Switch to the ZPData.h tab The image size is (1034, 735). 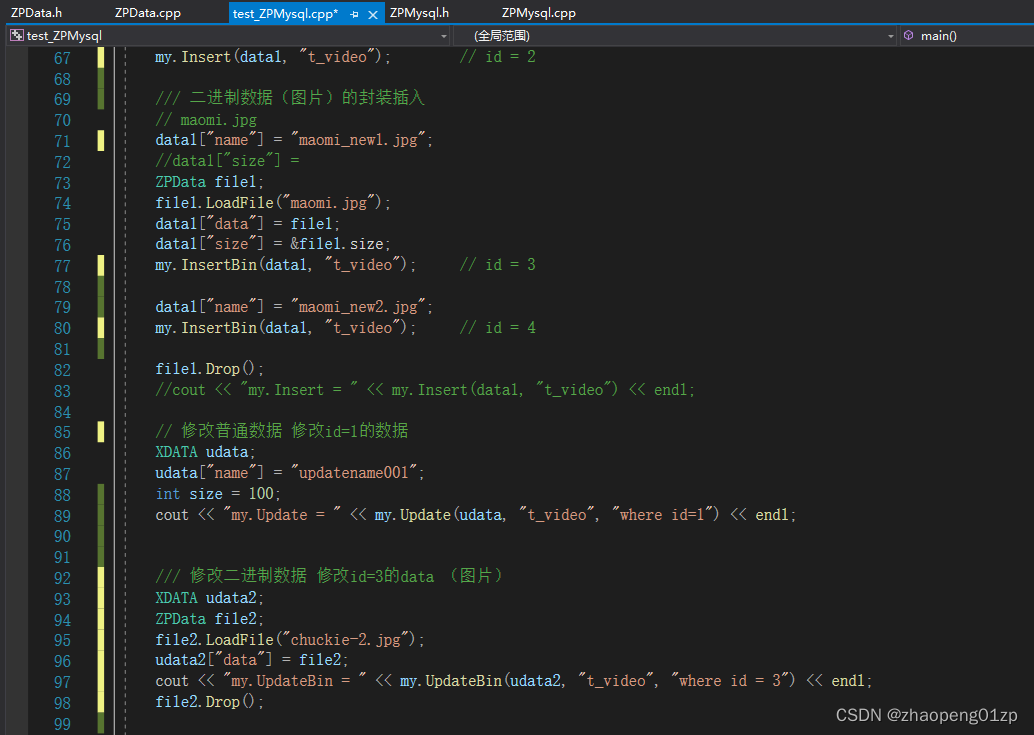coord(37,13)
